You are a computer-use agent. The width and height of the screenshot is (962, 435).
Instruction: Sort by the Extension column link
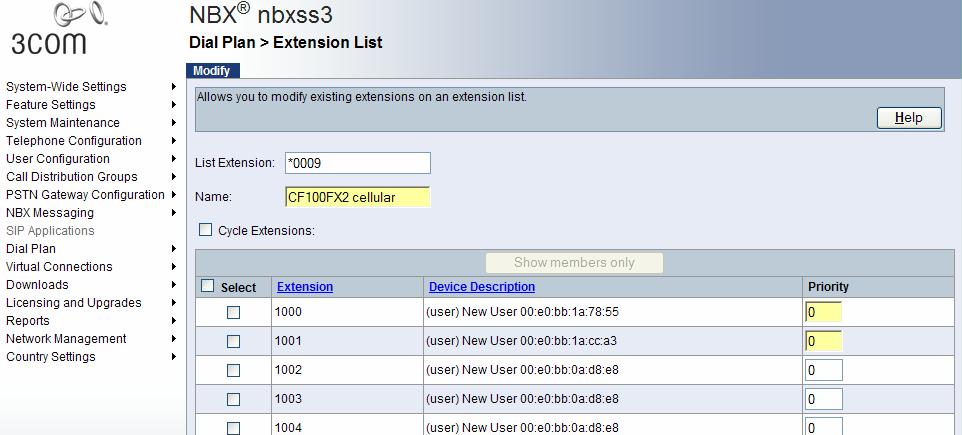pos(305,287)
